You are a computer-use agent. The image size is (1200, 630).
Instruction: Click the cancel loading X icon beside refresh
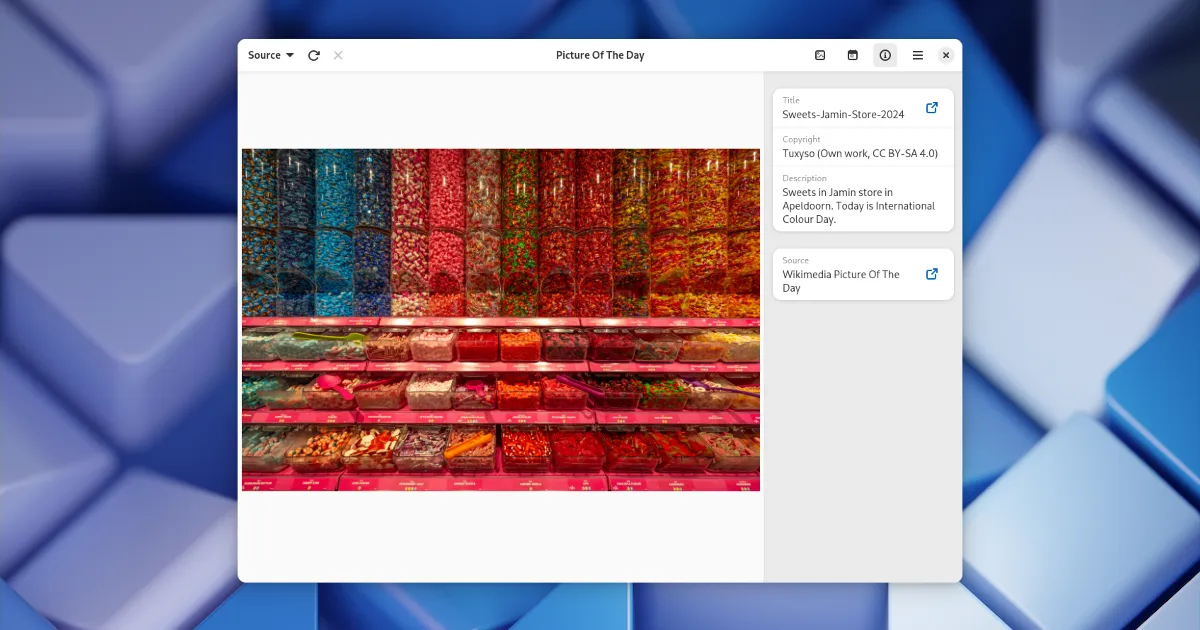pyautogui.click(x=338, y=55)
